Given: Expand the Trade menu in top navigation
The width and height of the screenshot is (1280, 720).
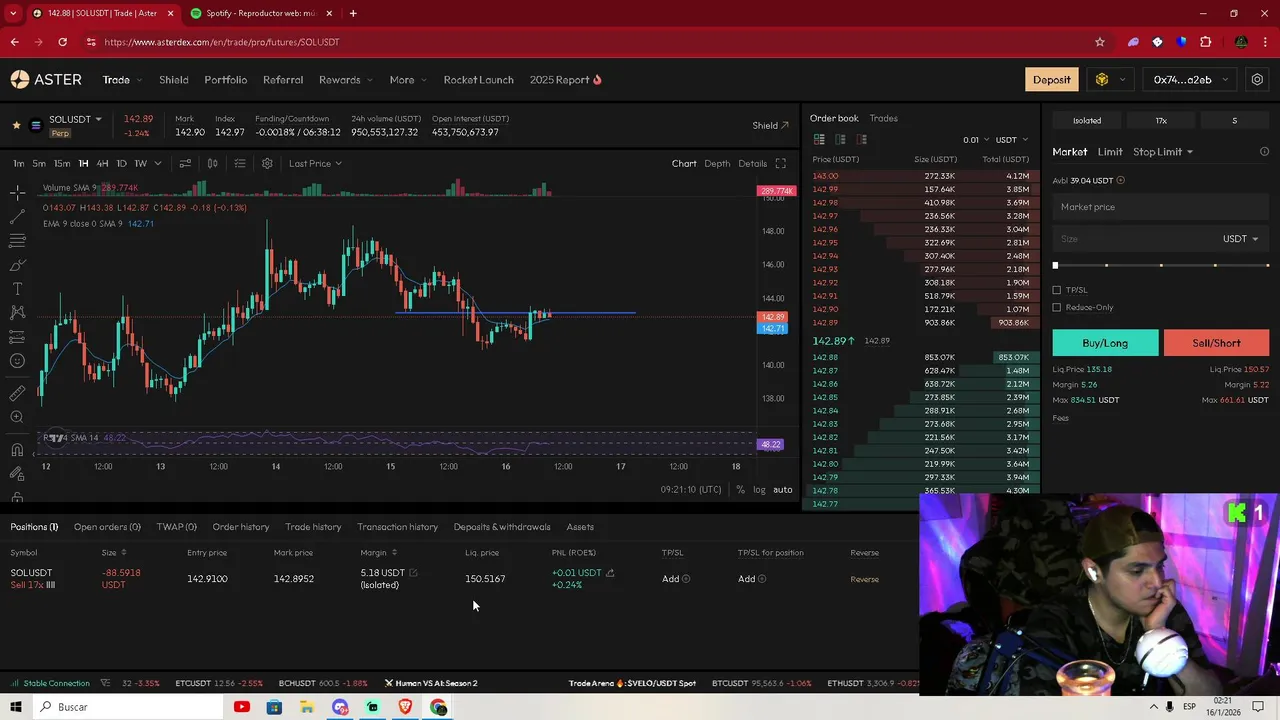Looking at the screenshot, I should [x=122, y=80].
